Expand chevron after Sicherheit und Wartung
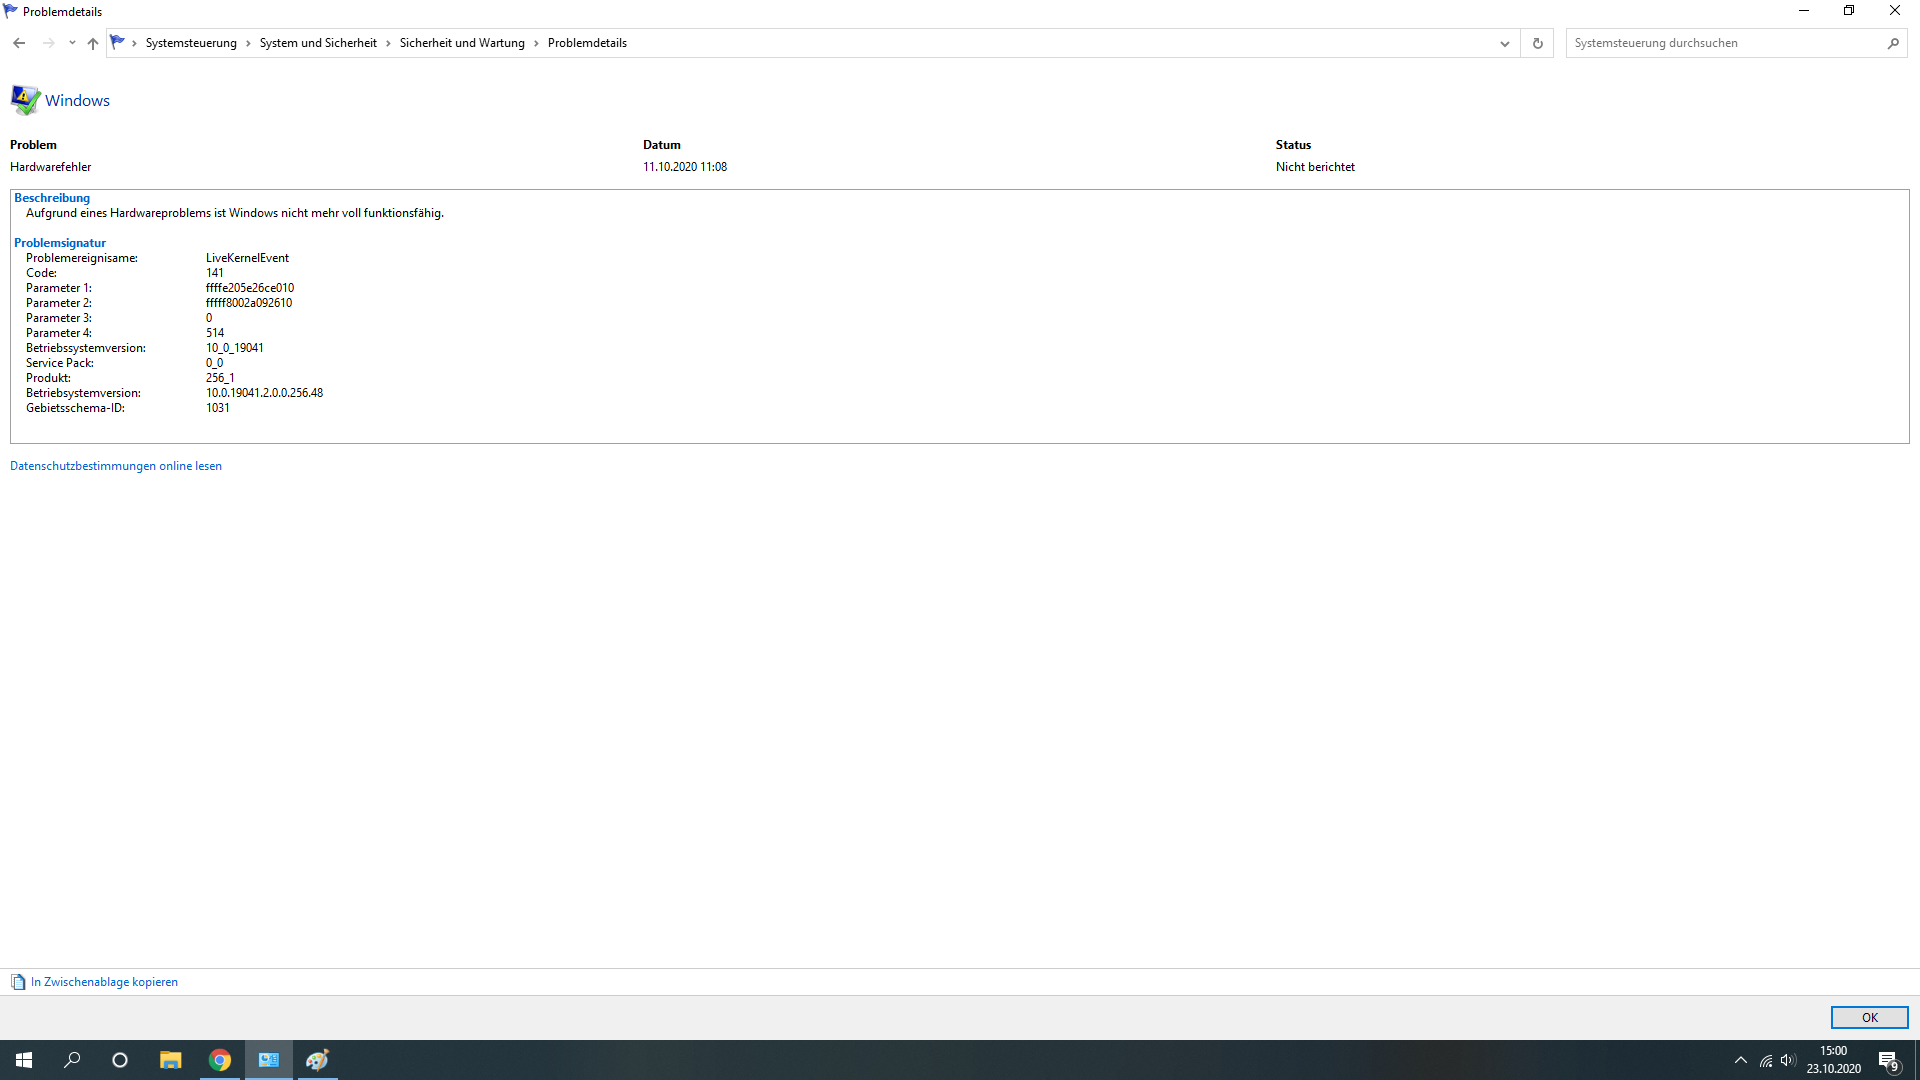Viewport: 1920px width, 1080px height. [x=536, y=43]
